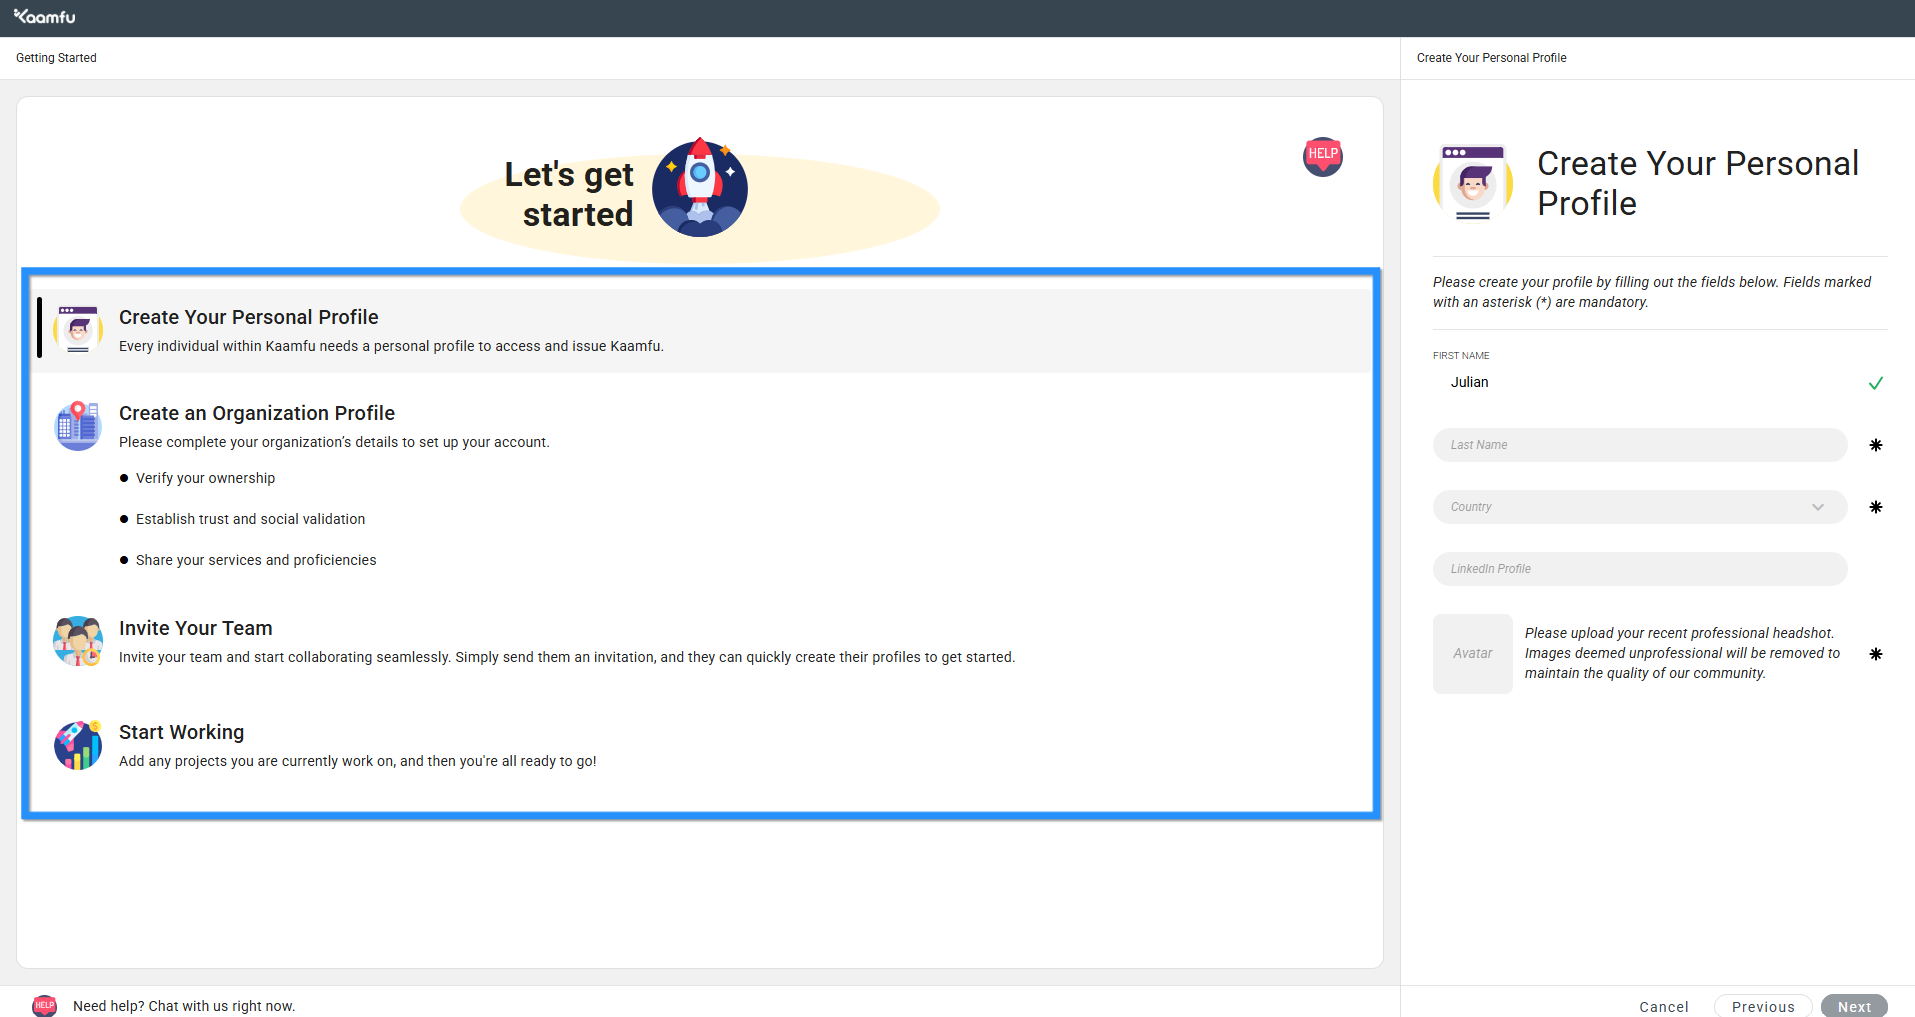The width and height of the screenshot is (1915, 1017).
Task: Open the Create Your Personal Profile step
Action: click(249, 317)
